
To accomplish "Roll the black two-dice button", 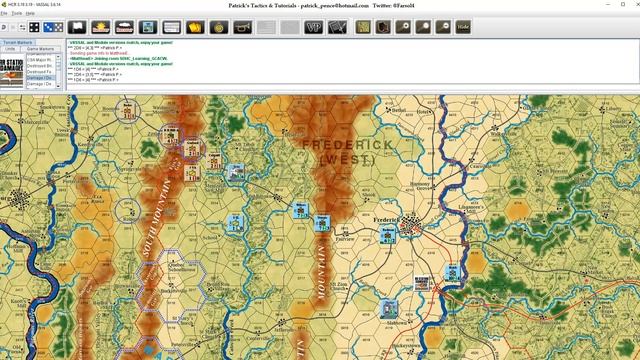I will (34, 27).
